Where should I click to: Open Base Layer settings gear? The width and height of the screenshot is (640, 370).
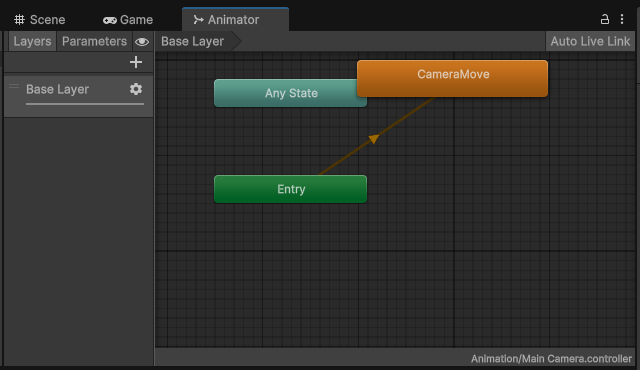(136, 89)
